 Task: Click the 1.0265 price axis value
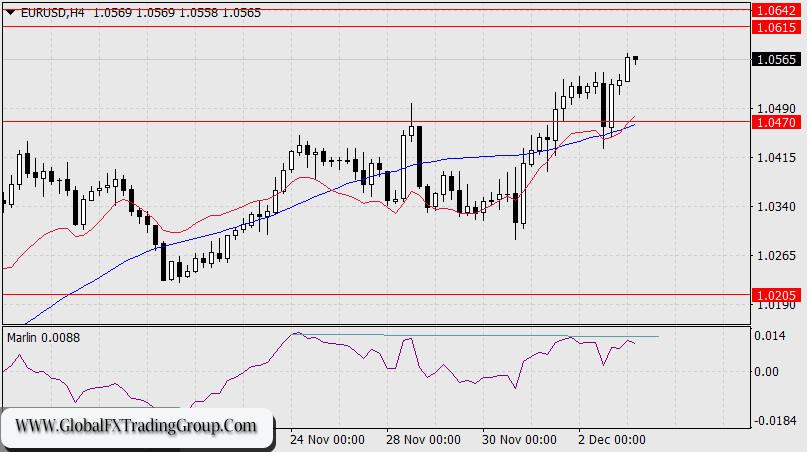coord(776,256)
